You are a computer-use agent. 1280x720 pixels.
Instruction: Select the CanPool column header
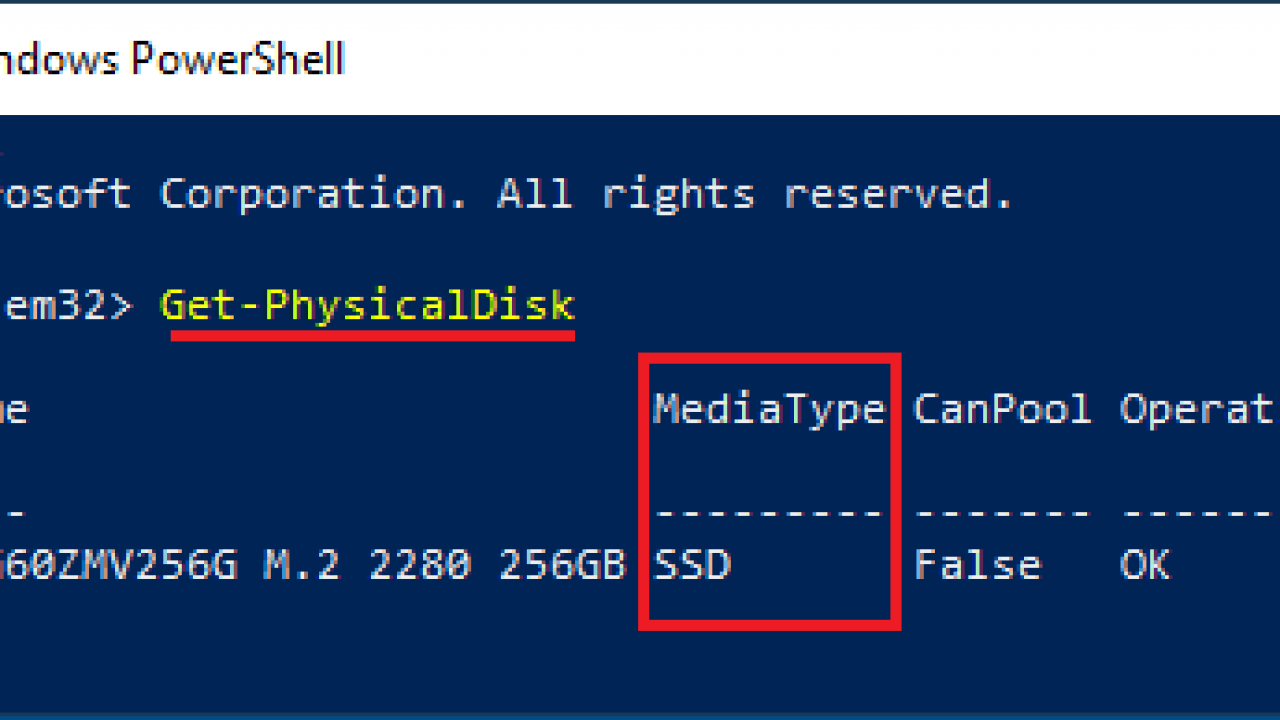click(1002, 409)
